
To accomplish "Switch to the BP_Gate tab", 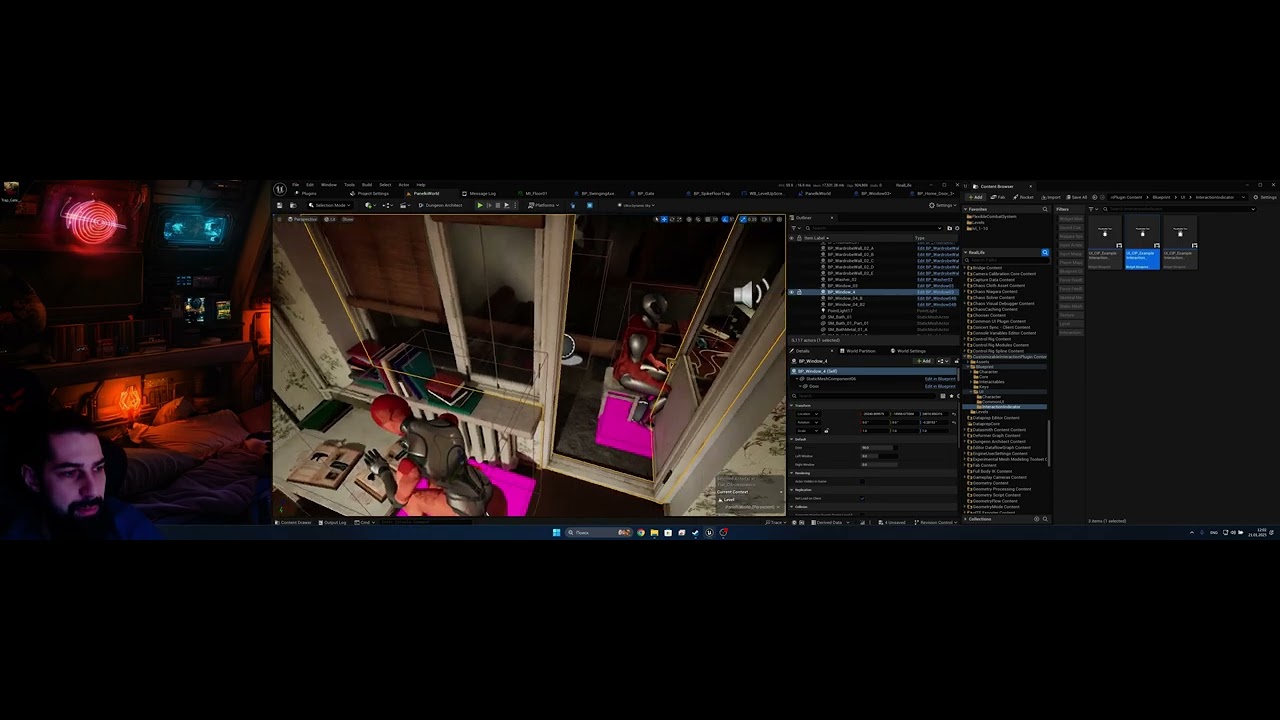I will (x=642, y=193).
